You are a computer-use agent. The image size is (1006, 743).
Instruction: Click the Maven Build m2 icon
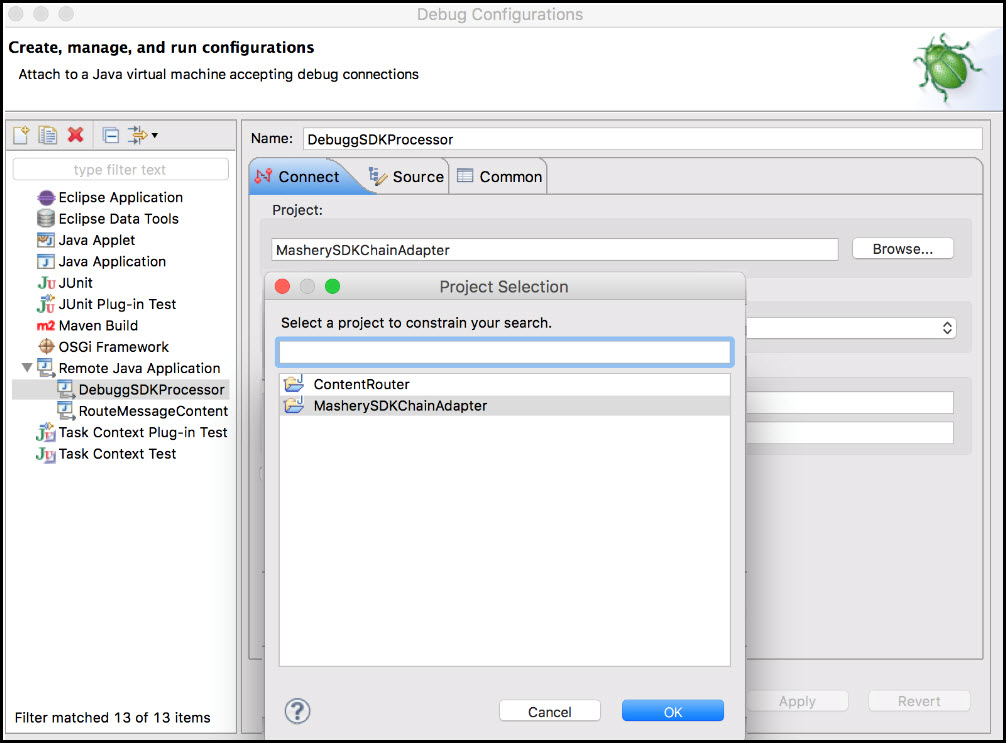[45, 326]
